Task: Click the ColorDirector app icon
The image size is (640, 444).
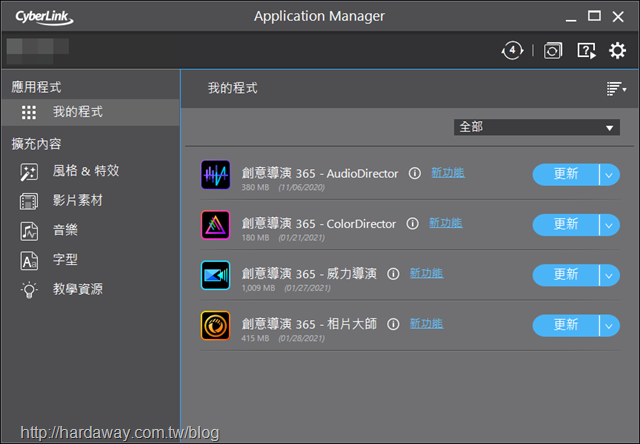Action: (x=216, y=225)
